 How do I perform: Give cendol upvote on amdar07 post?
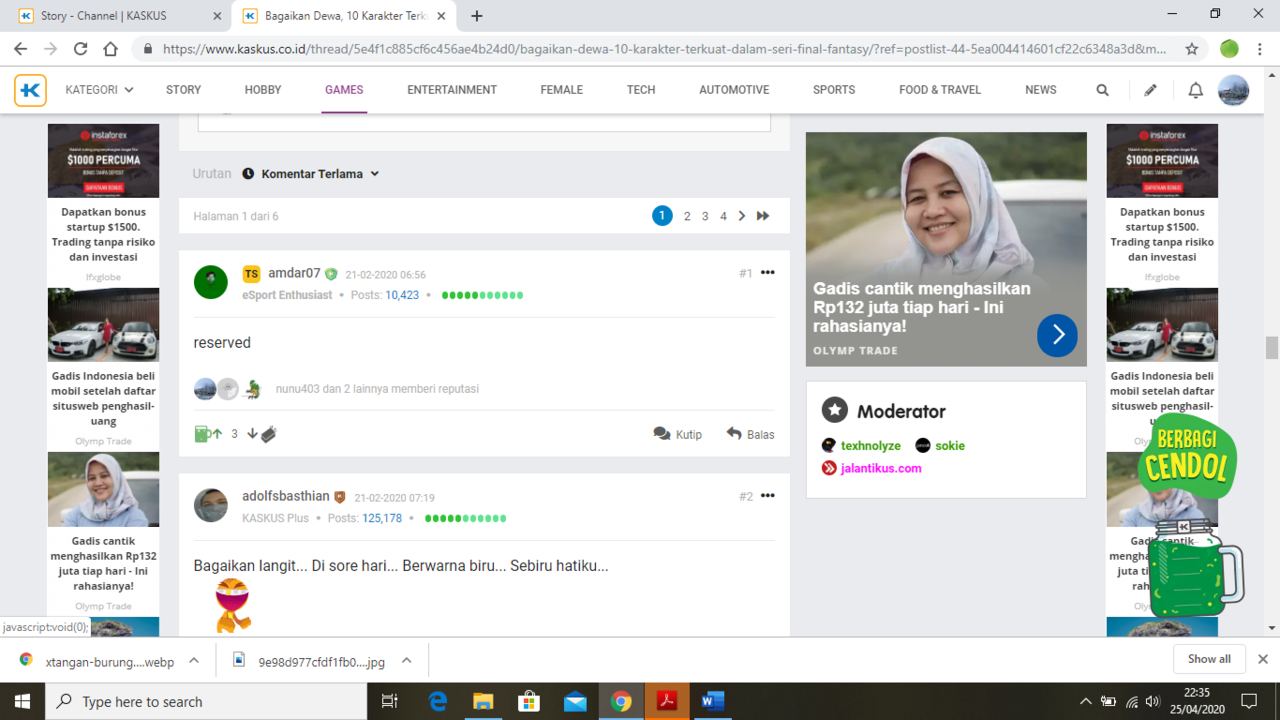click(208, 434)
